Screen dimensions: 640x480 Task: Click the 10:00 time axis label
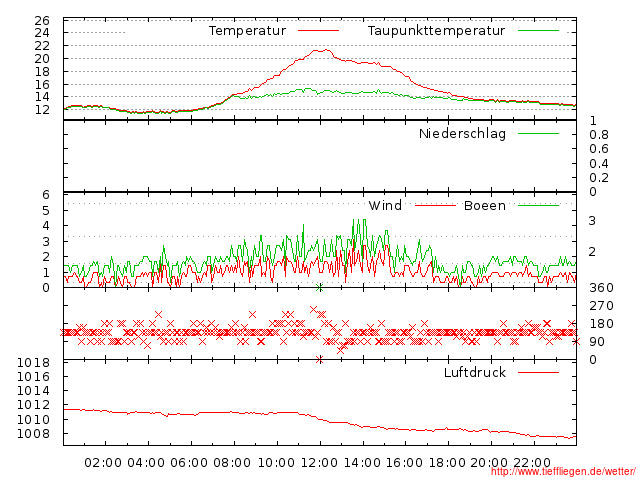coord(277,463)
